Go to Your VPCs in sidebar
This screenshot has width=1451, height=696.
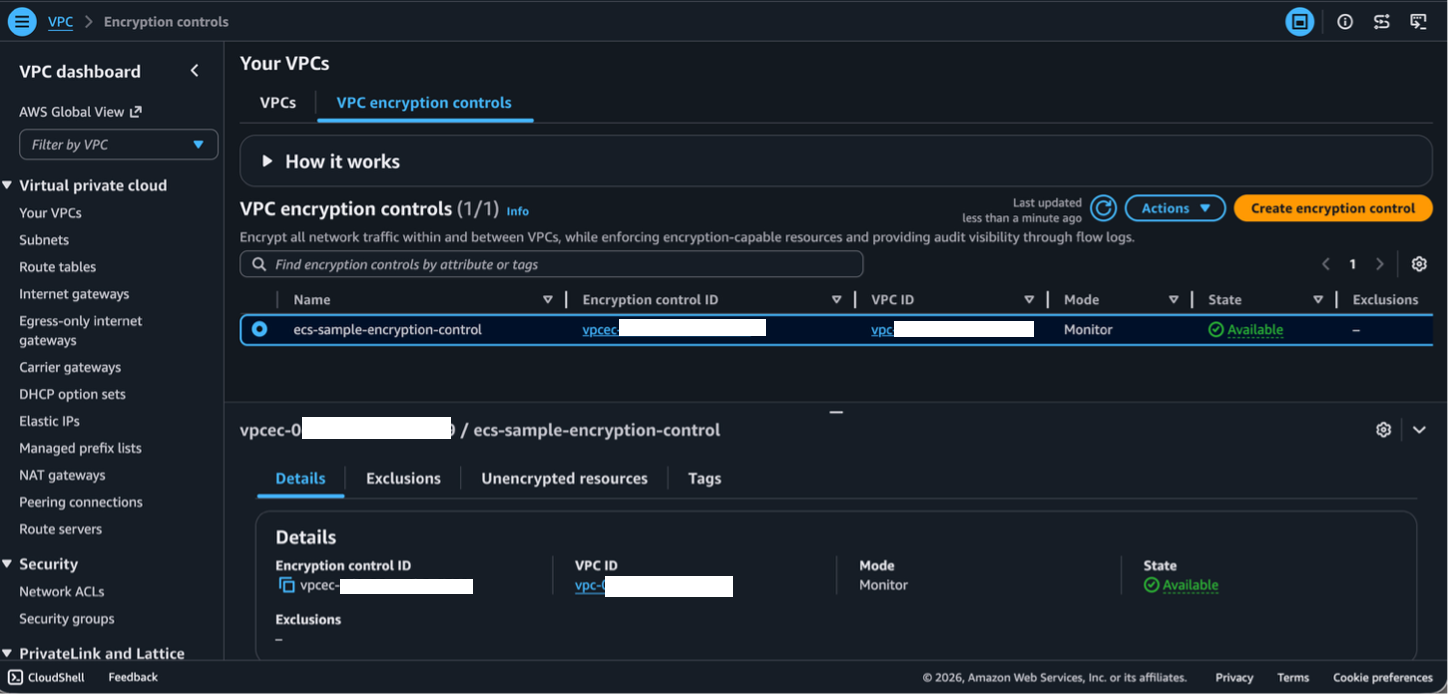(50, 213)
